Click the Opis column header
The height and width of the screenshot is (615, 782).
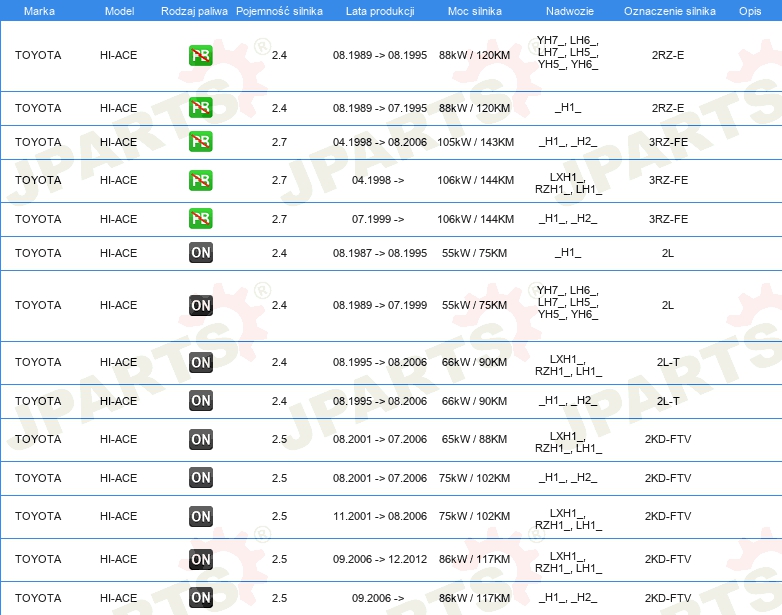pyautogui.click(x=750, y=11)
